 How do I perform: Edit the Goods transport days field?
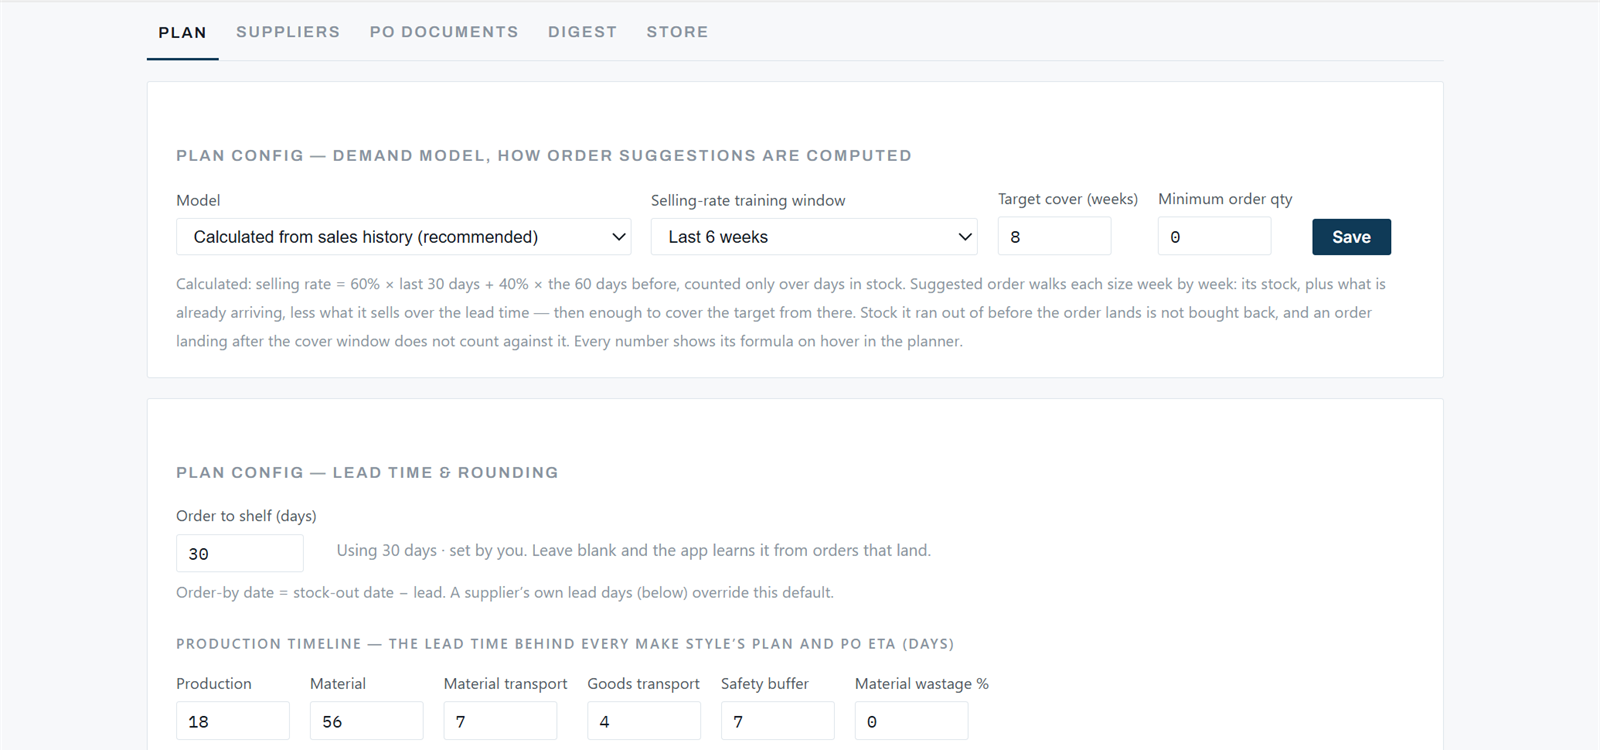pyautogui.click(x=644, y=721)
